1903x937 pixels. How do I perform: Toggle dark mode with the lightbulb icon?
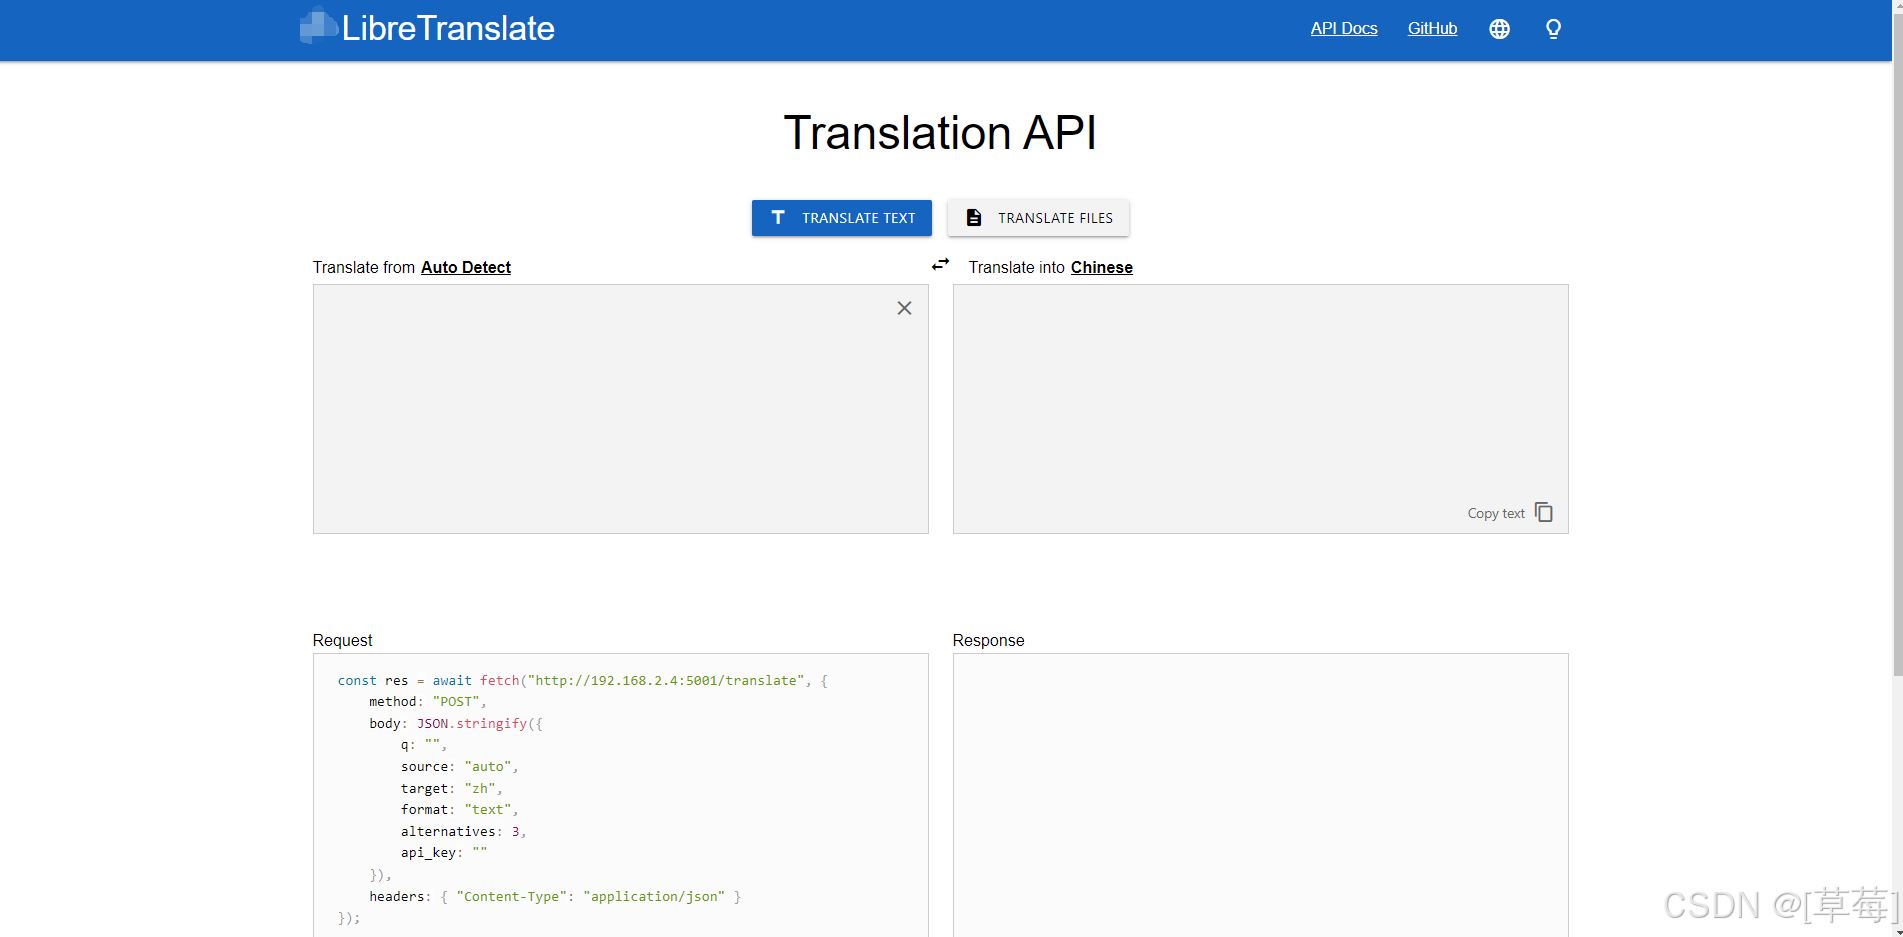[x=1552, y=28]
